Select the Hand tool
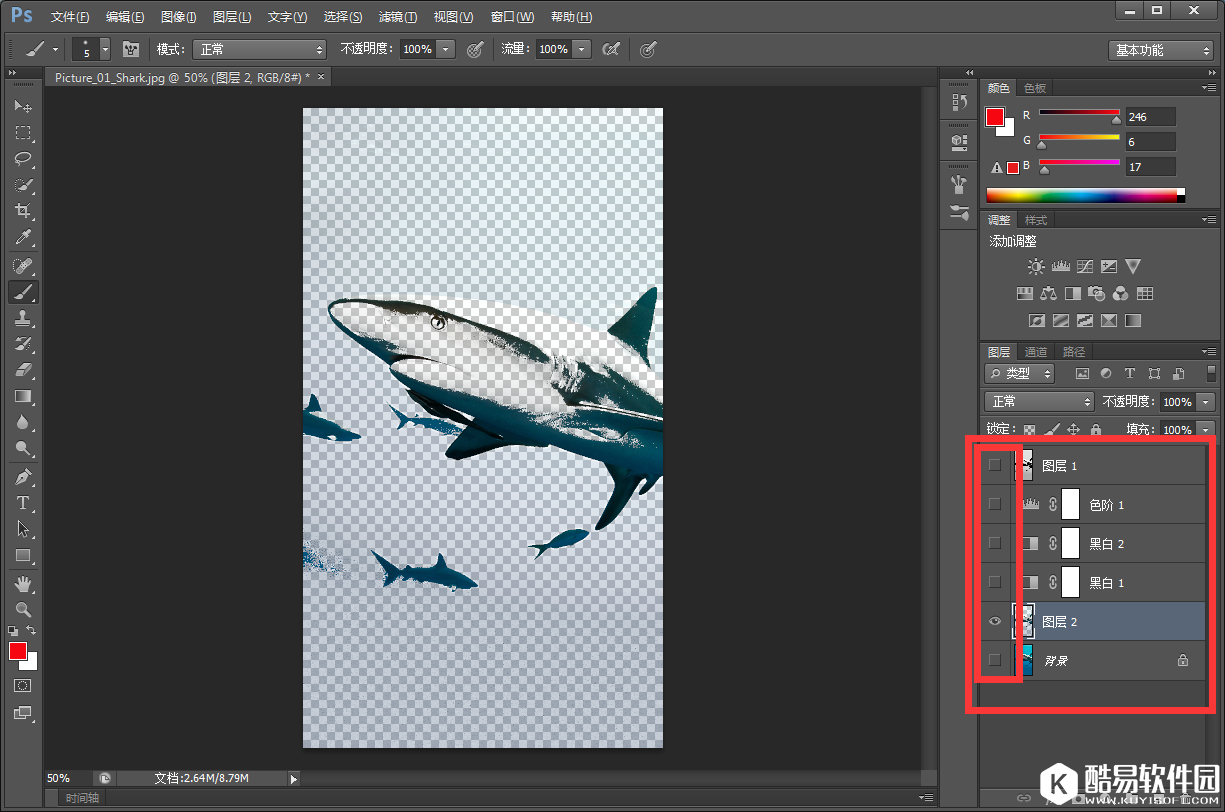Screen dimensions: 1225x812 [22, 583]
